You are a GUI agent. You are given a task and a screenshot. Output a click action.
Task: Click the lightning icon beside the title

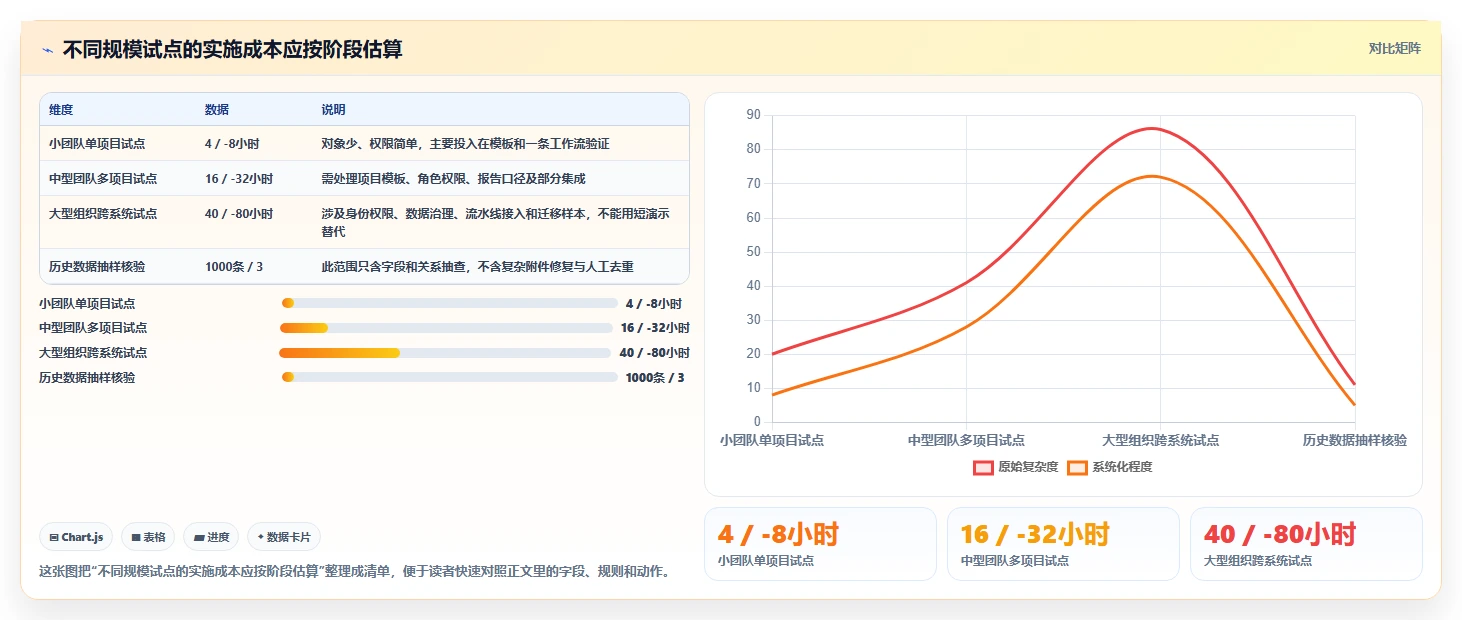pyautogui.click(x=47, y=50)
